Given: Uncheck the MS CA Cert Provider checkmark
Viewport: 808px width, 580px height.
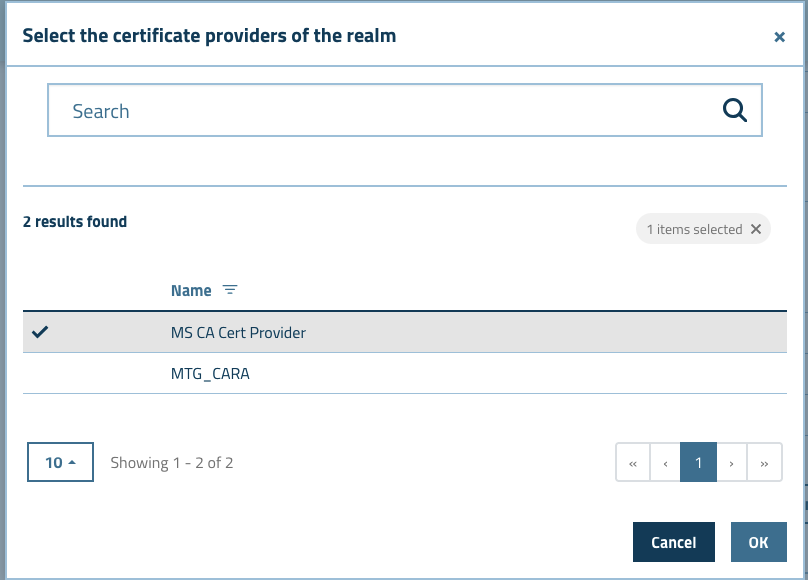Looking at the screenshot, I should coord(40,332).
